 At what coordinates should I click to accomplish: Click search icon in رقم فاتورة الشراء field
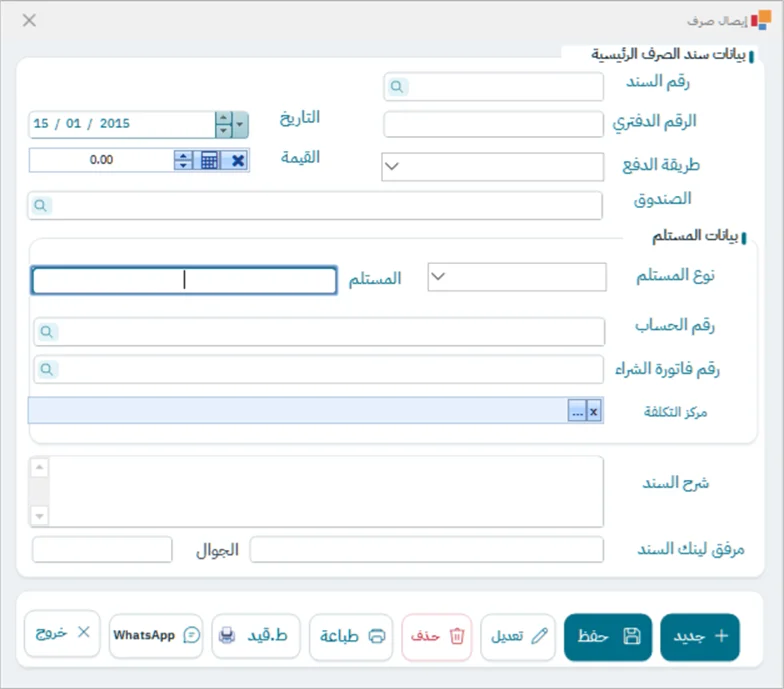tap(46, 370)
